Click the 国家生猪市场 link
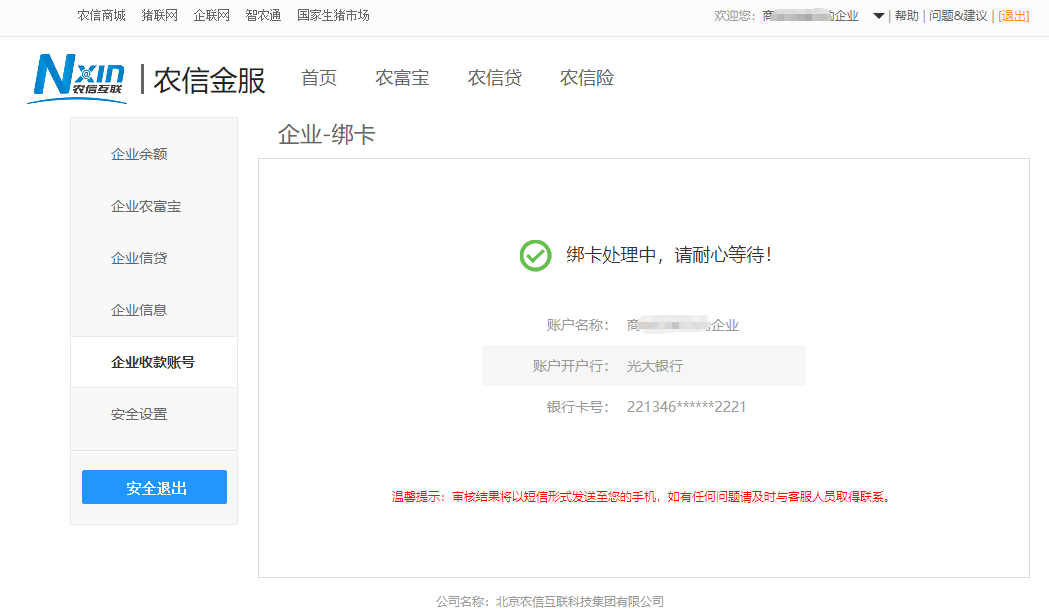The image size is (1049, 614). click(x=333, y=16)
